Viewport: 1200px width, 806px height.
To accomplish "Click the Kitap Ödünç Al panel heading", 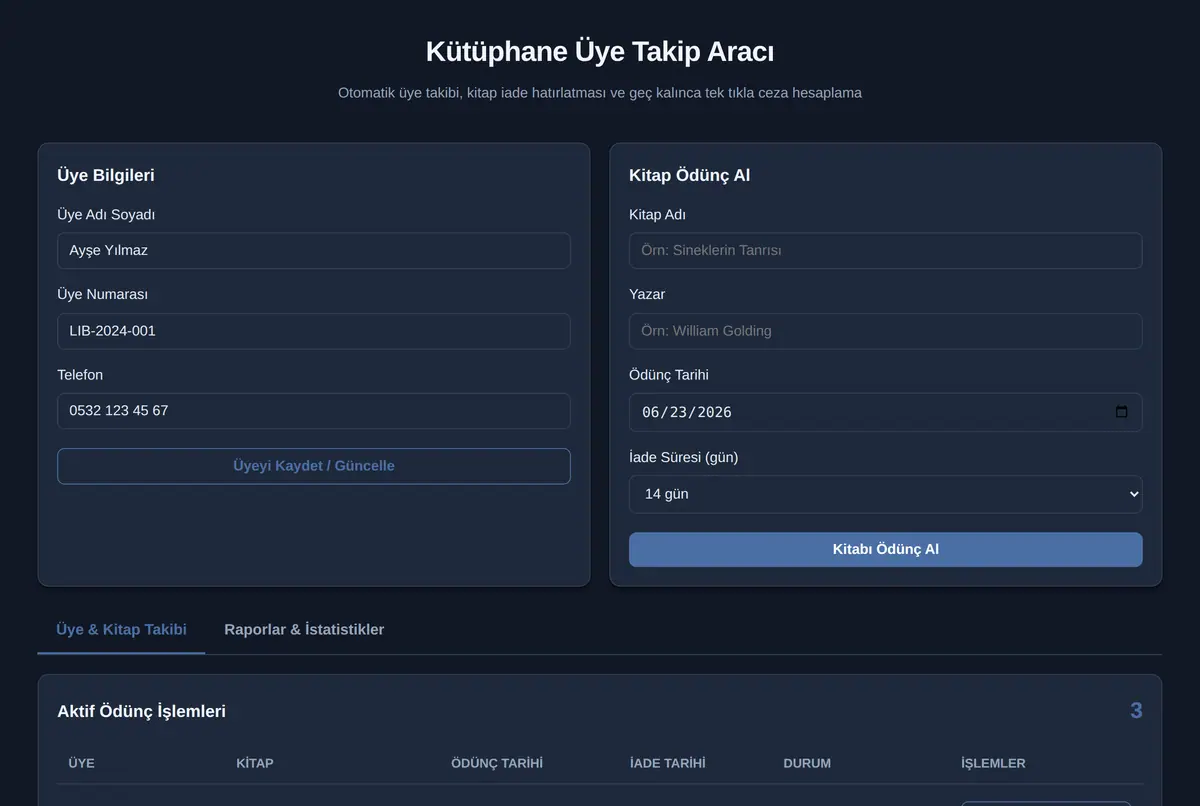I will click(x=690, y=175).
